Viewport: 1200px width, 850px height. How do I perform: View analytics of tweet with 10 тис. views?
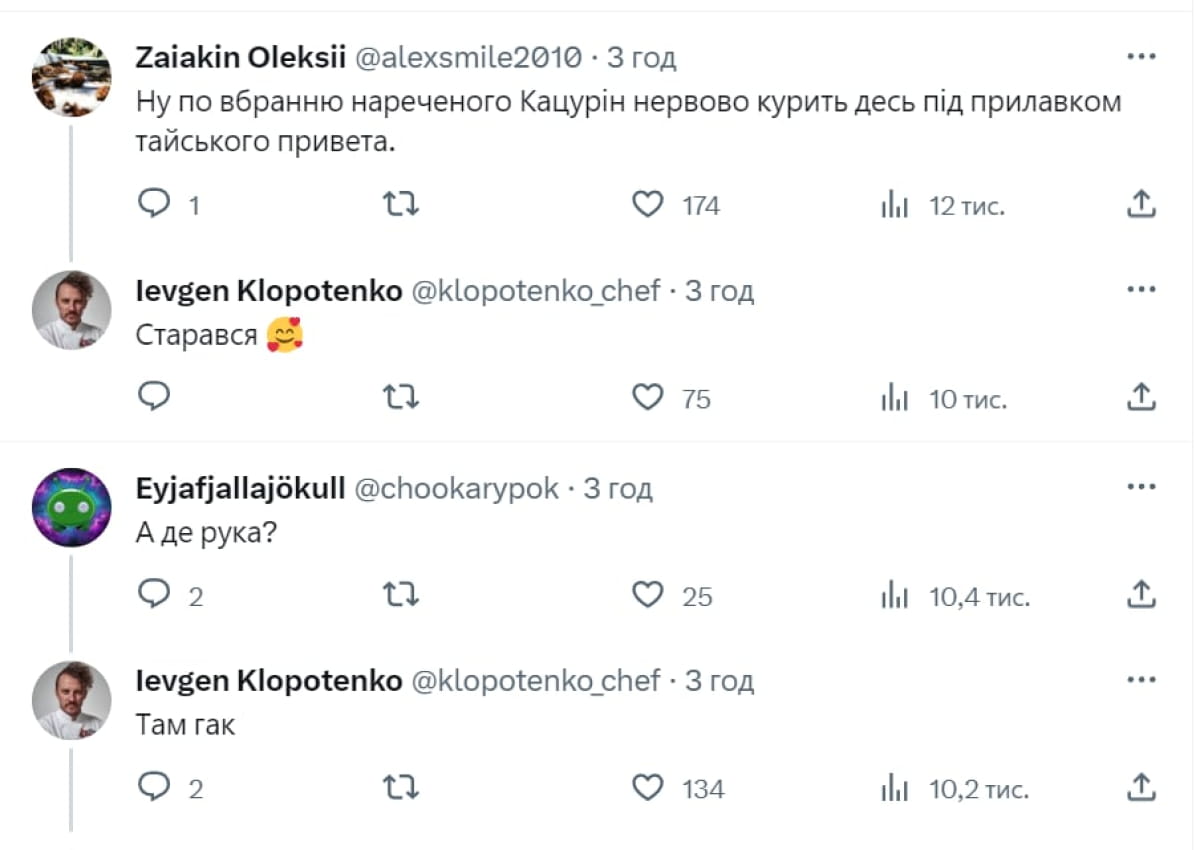(x=893, y=398)
